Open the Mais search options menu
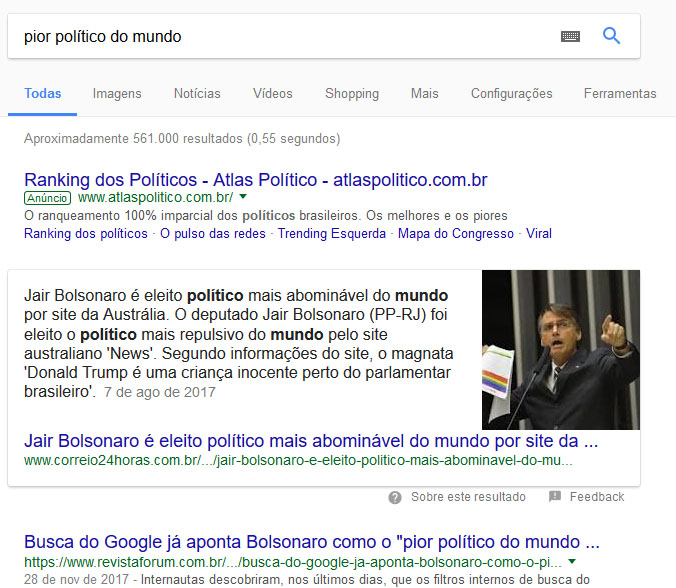 (x=424, y=94)
